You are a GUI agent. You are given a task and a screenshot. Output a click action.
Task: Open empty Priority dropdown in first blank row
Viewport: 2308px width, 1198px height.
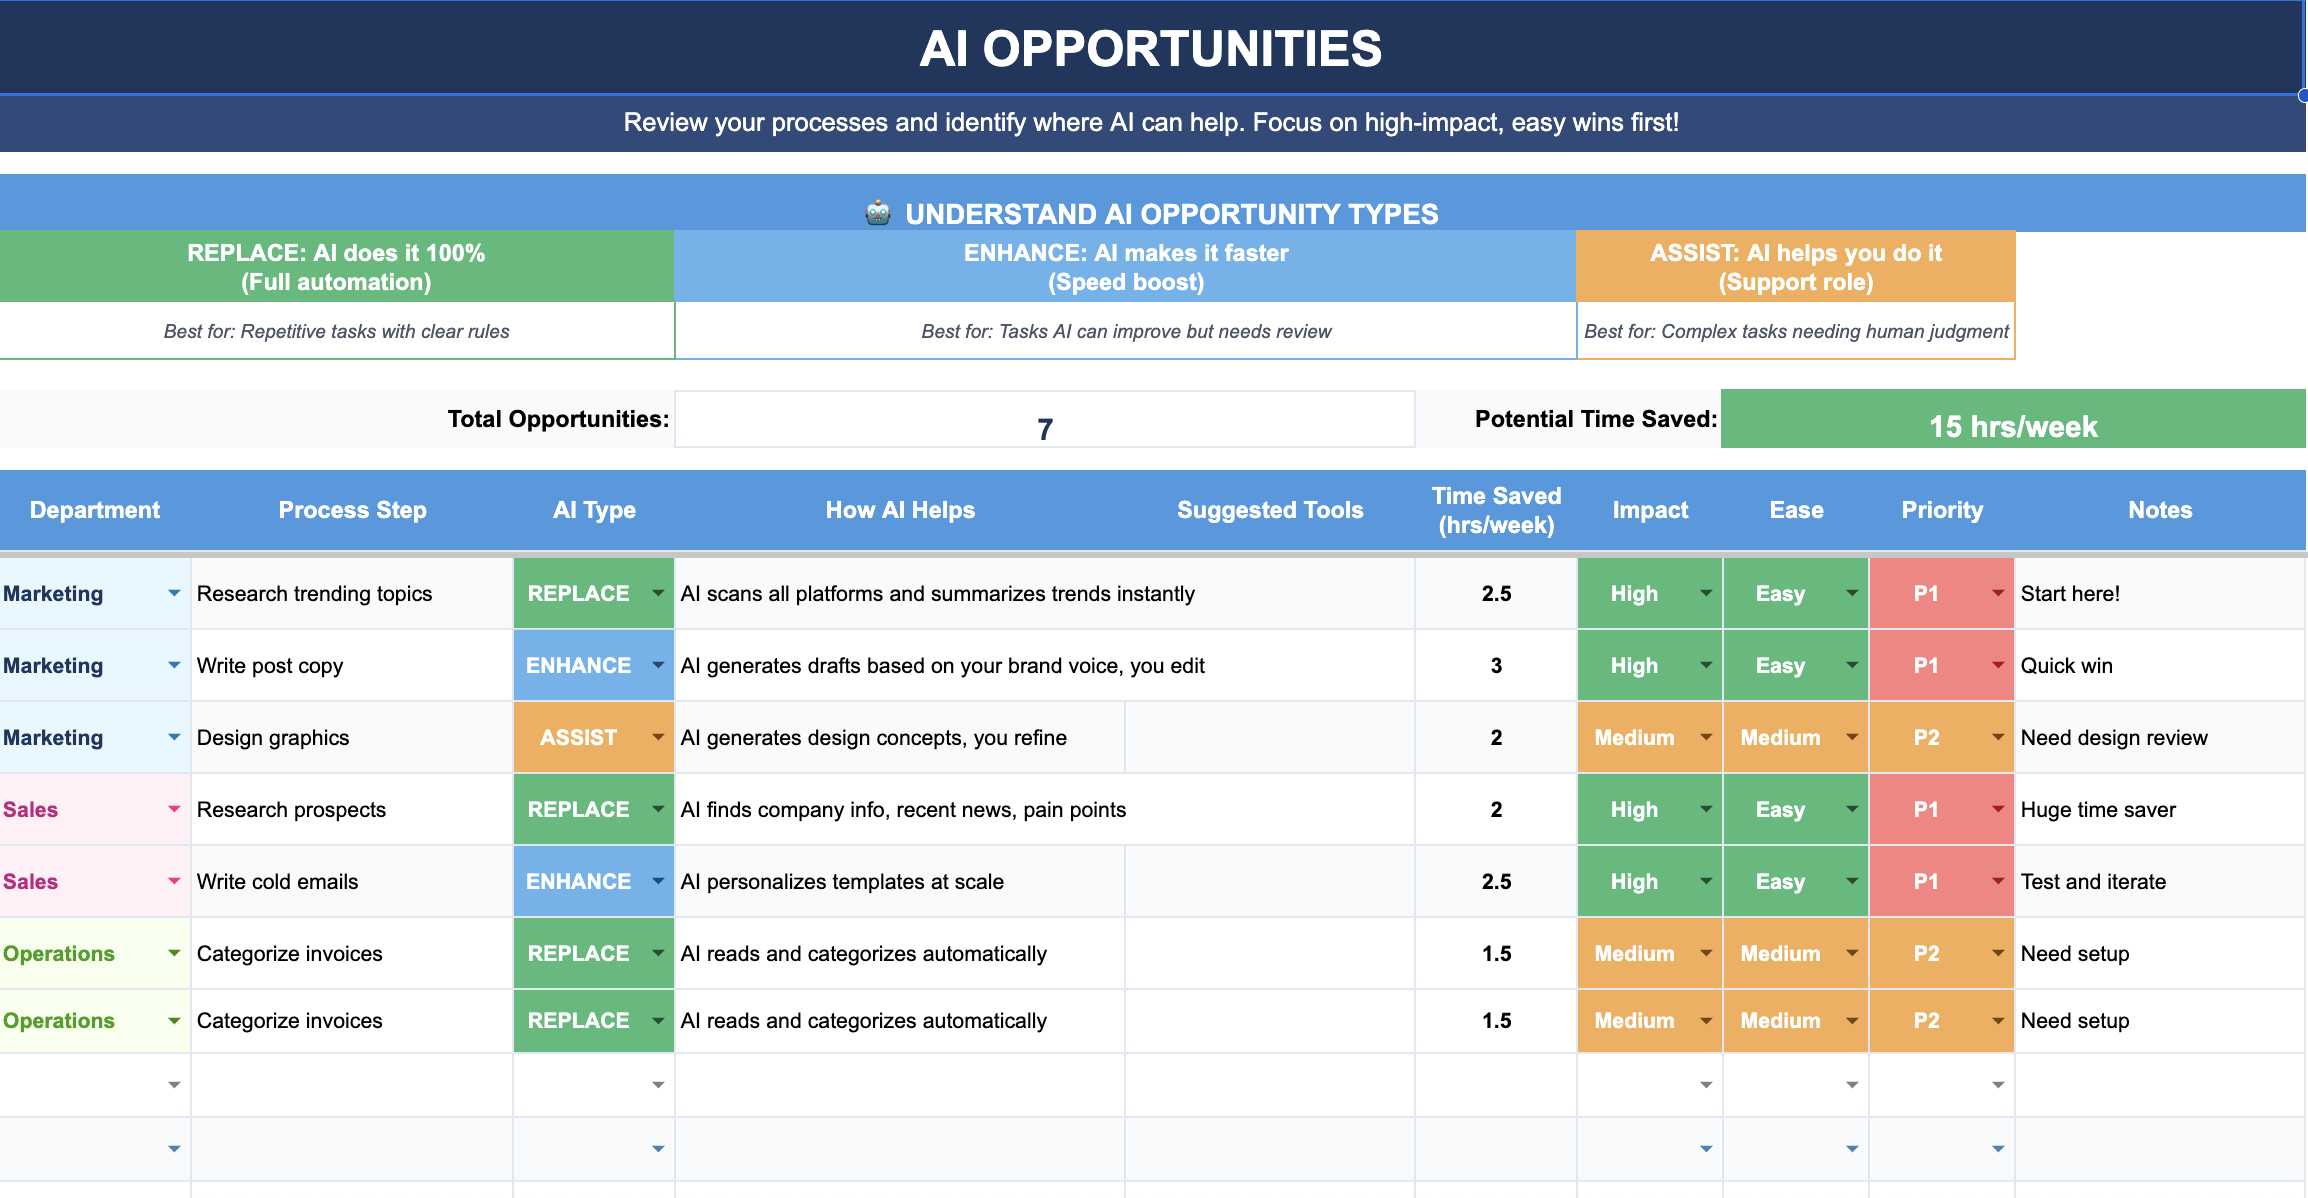point(1997,1085)
